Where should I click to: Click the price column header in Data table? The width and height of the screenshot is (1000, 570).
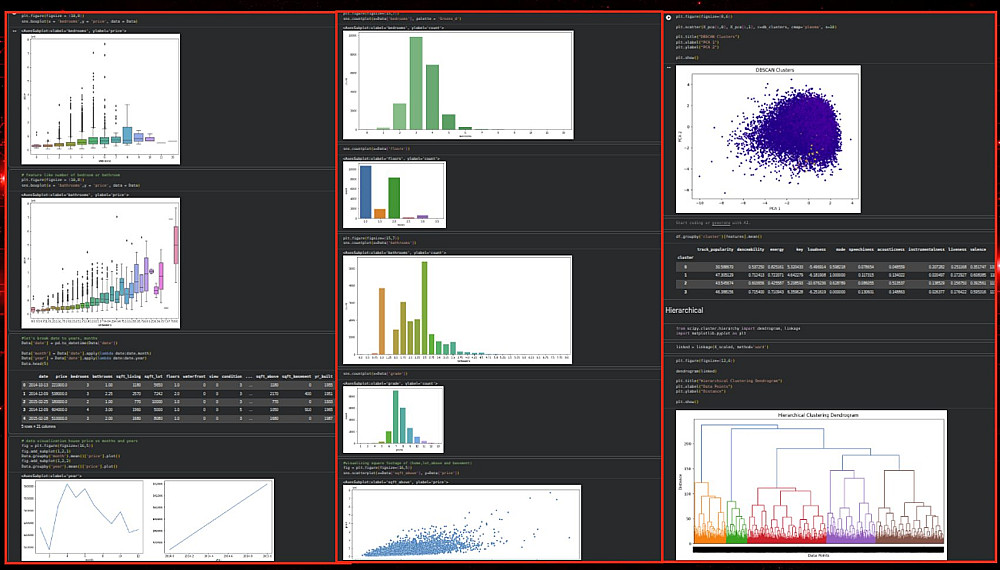click(x=62, y=376)
